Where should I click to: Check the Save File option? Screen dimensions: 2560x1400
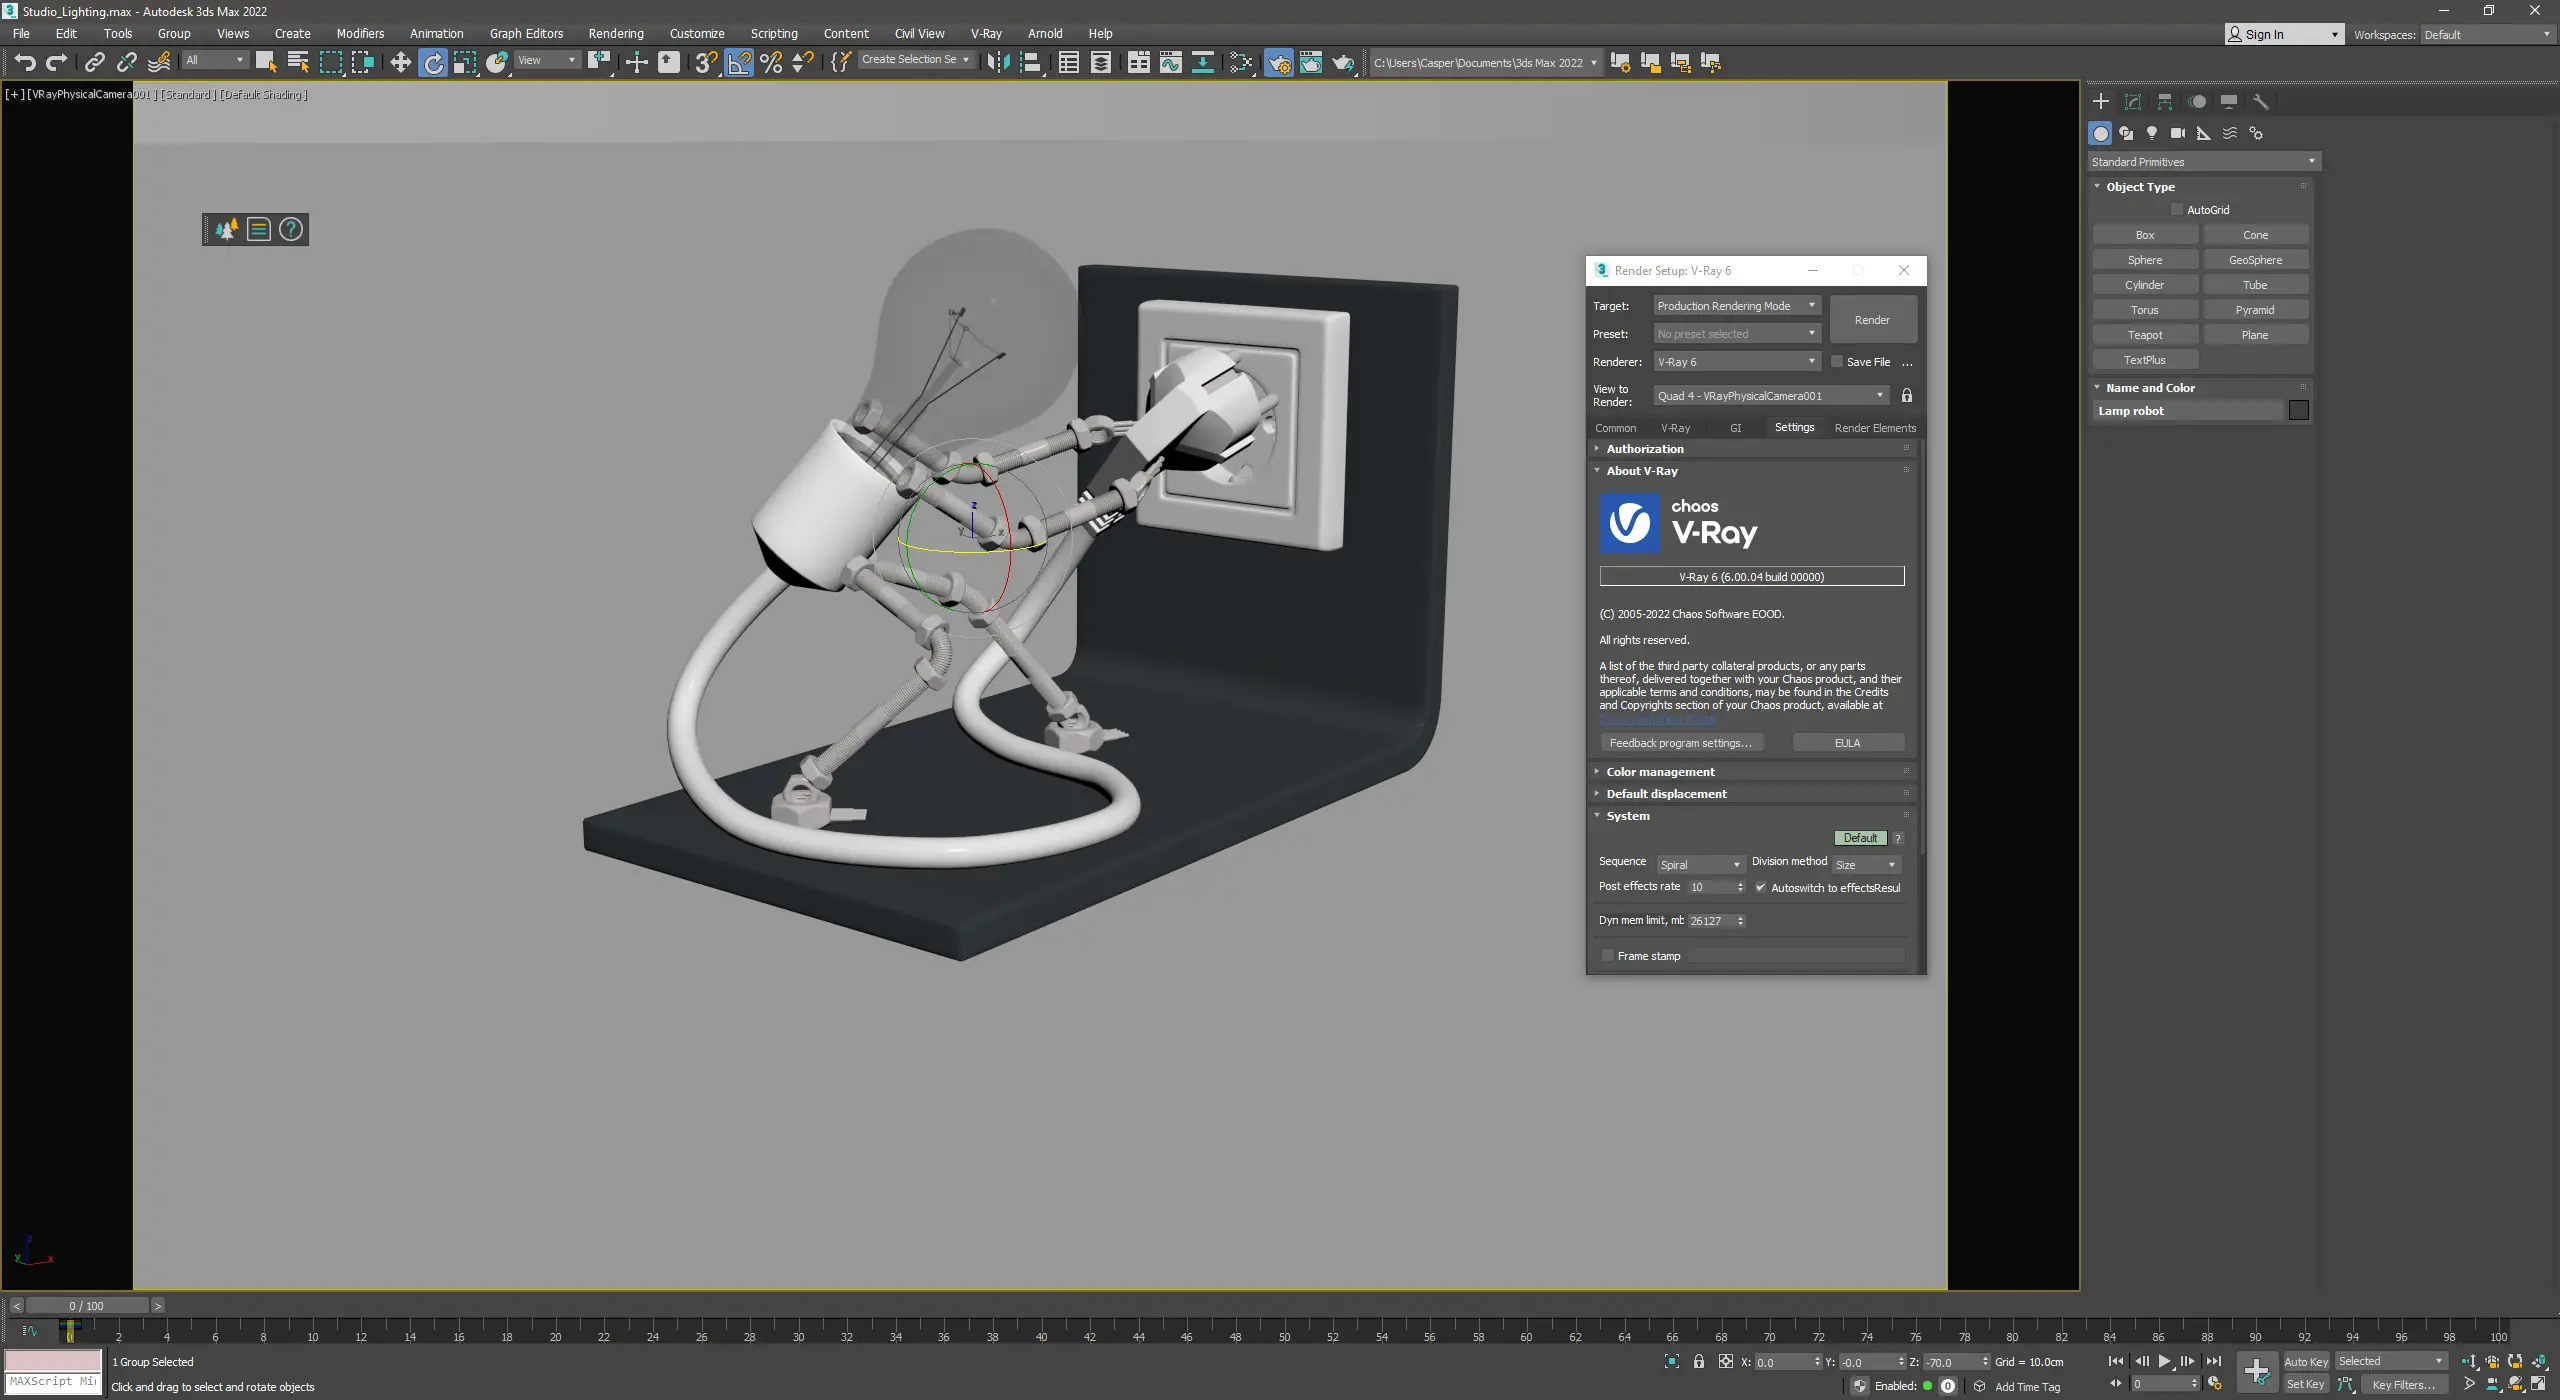pyautogui.click(x=1837, y=362)
